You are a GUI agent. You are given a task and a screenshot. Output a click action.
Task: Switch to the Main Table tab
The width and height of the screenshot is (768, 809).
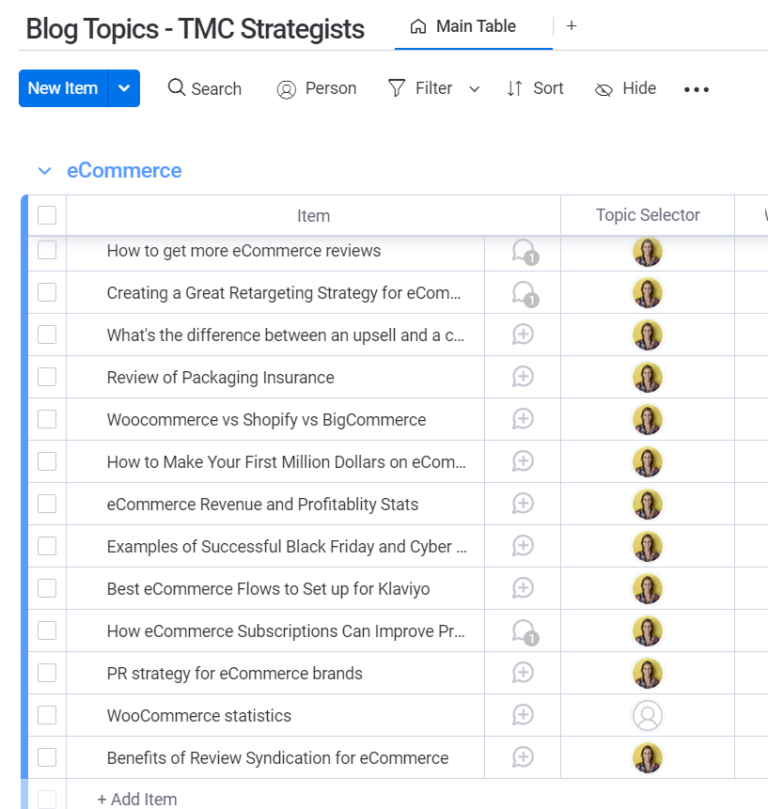tap(463, 26)
